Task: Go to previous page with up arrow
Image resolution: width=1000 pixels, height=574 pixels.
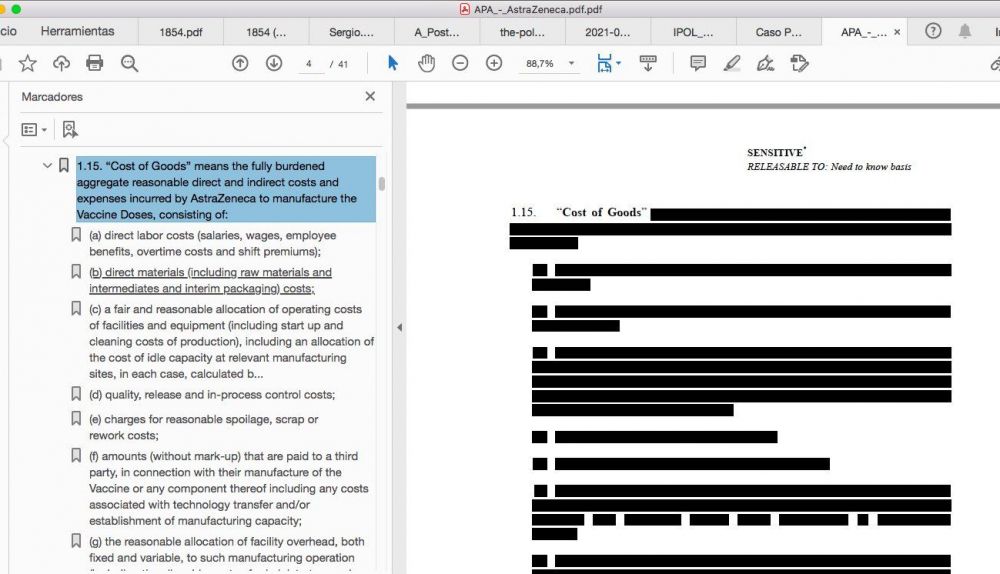Action: pyautogui.click(x=240, y=63)
